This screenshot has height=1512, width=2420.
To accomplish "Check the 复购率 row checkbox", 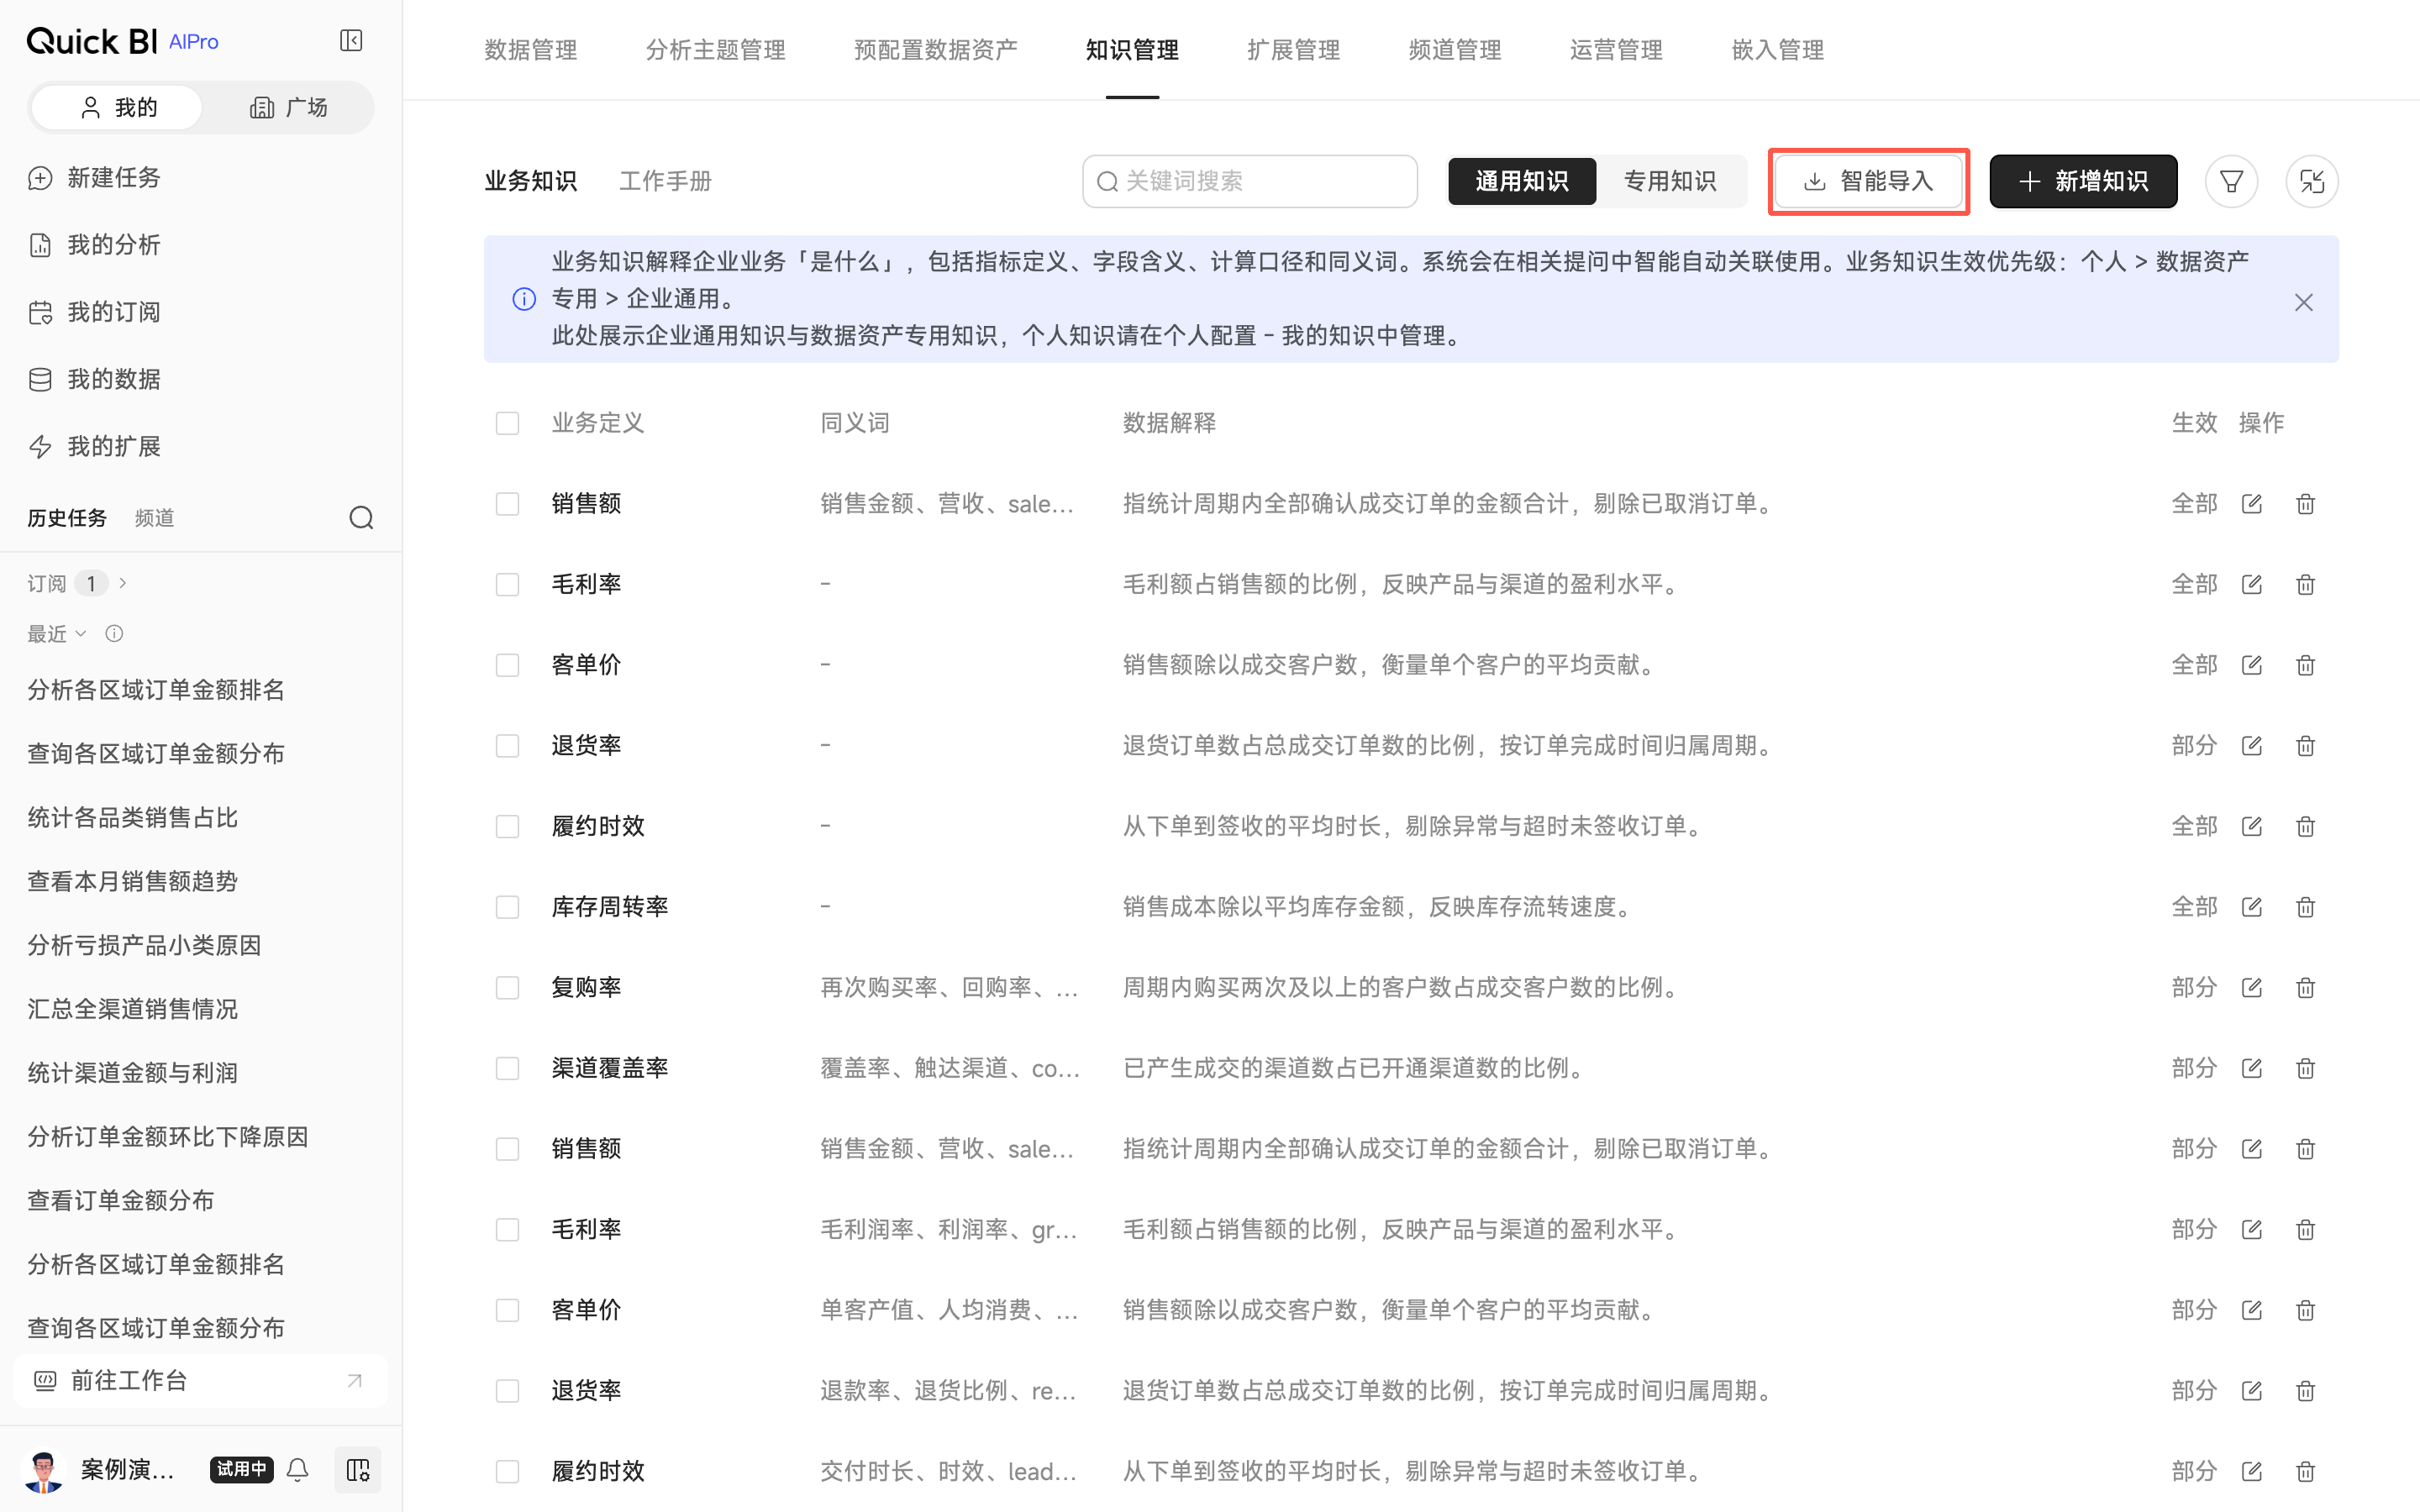I will point(507,987).
